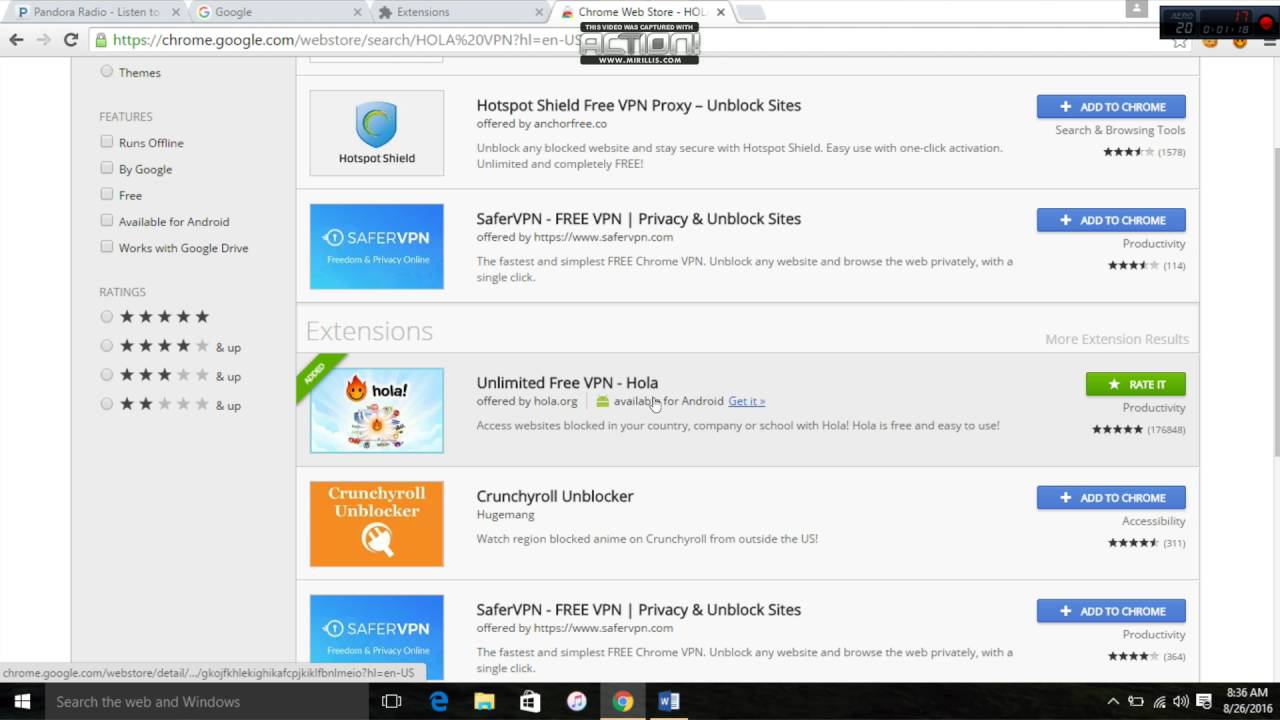Open Unlimited Free VPN - Hola title
The image size is (1280, 720).
(567, 382)
